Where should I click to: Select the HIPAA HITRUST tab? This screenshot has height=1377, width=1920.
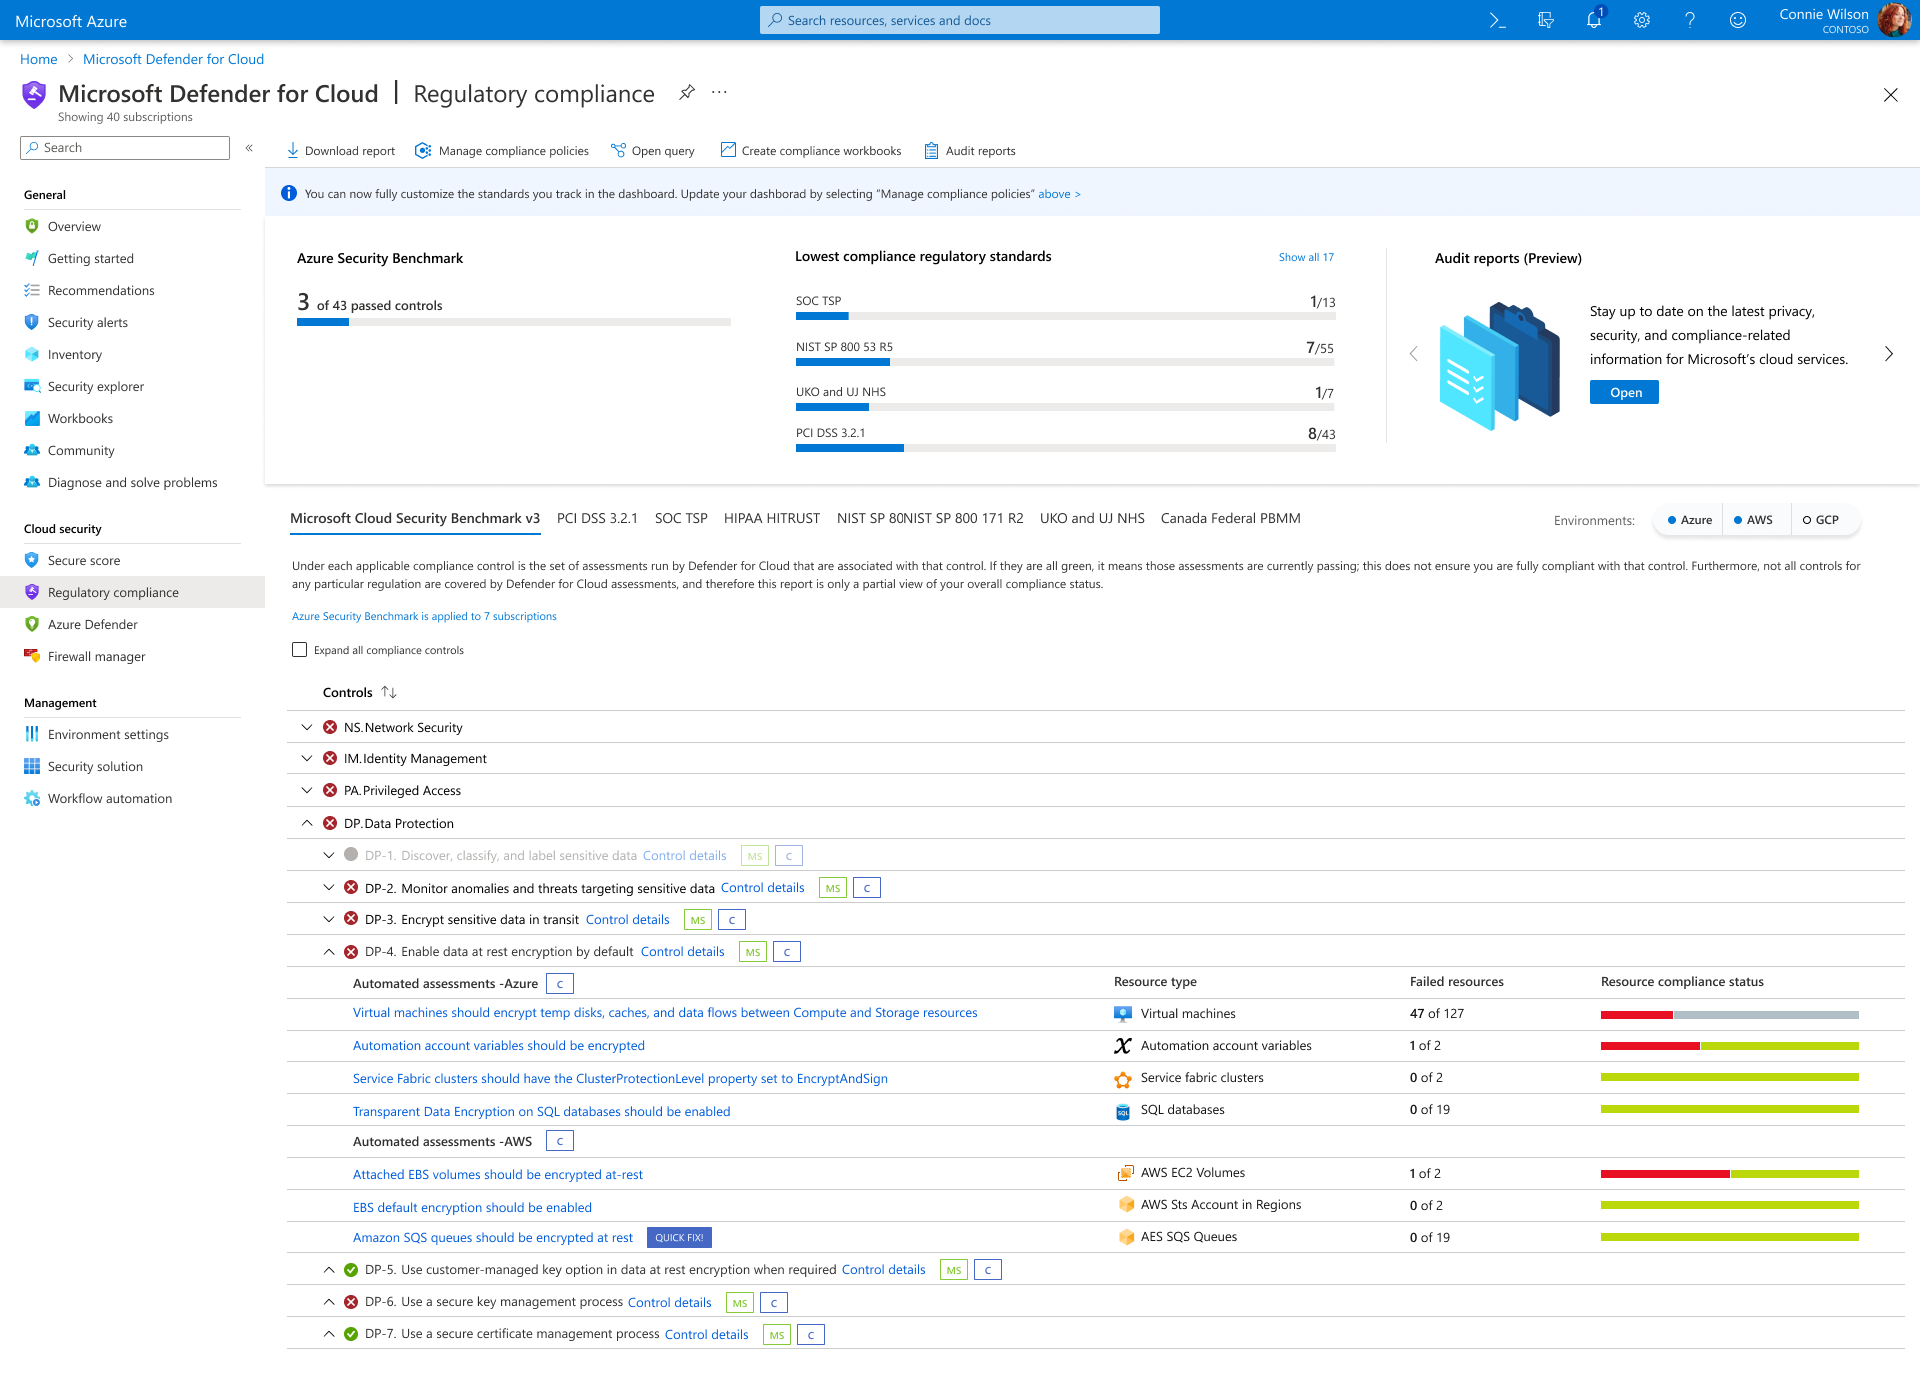771,518
